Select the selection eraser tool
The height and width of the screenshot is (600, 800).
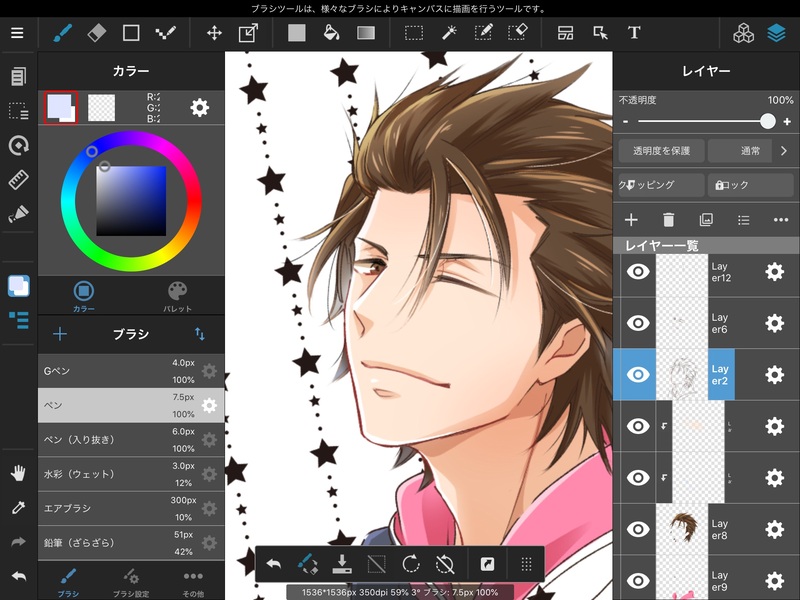[x=518, y=33]
